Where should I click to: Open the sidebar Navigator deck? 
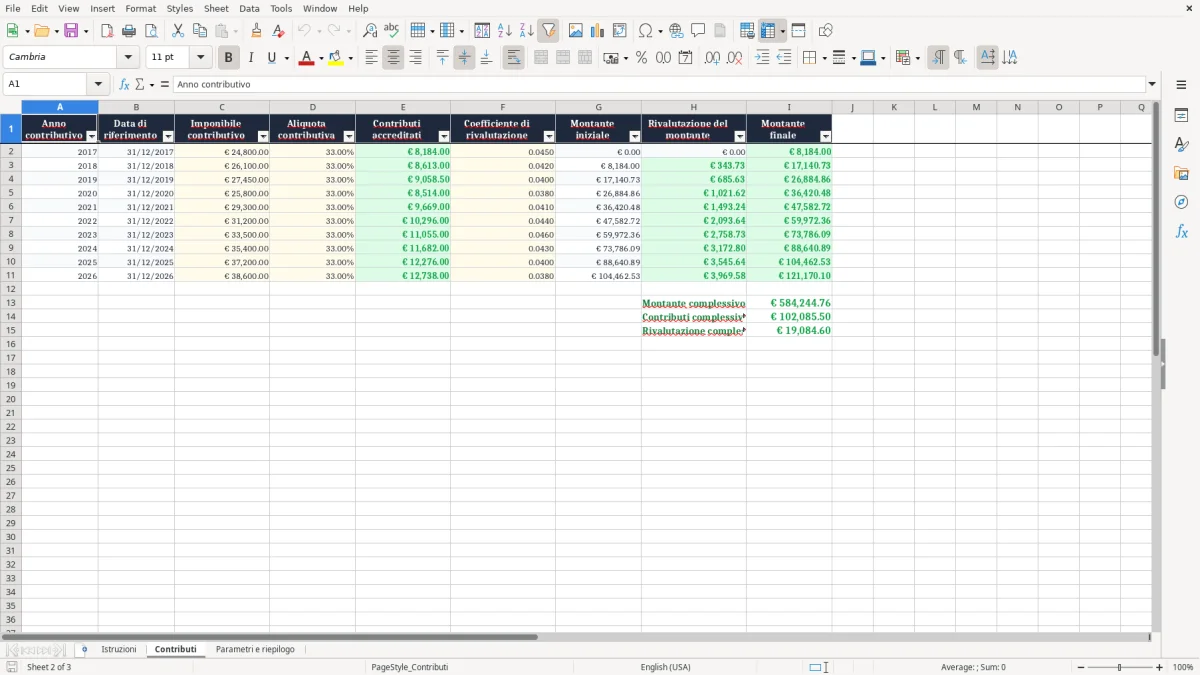pos(1181,202)
